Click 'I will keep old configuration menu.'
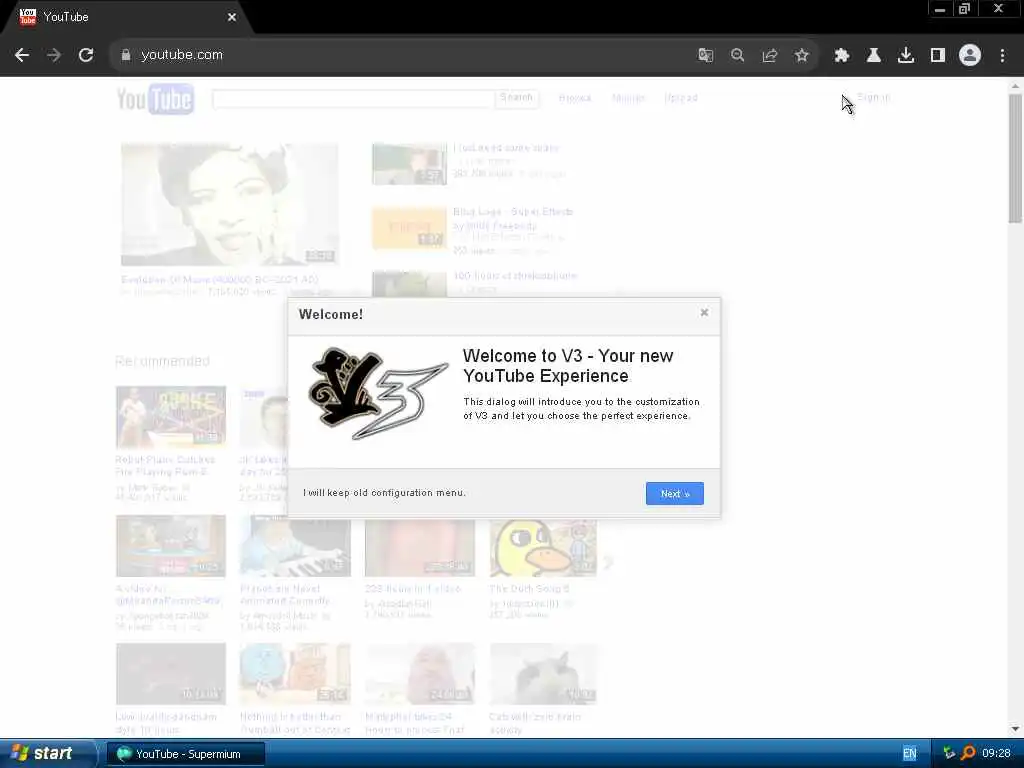The width and height of the screenshot is (1024, 768). [x=384, y=493]
